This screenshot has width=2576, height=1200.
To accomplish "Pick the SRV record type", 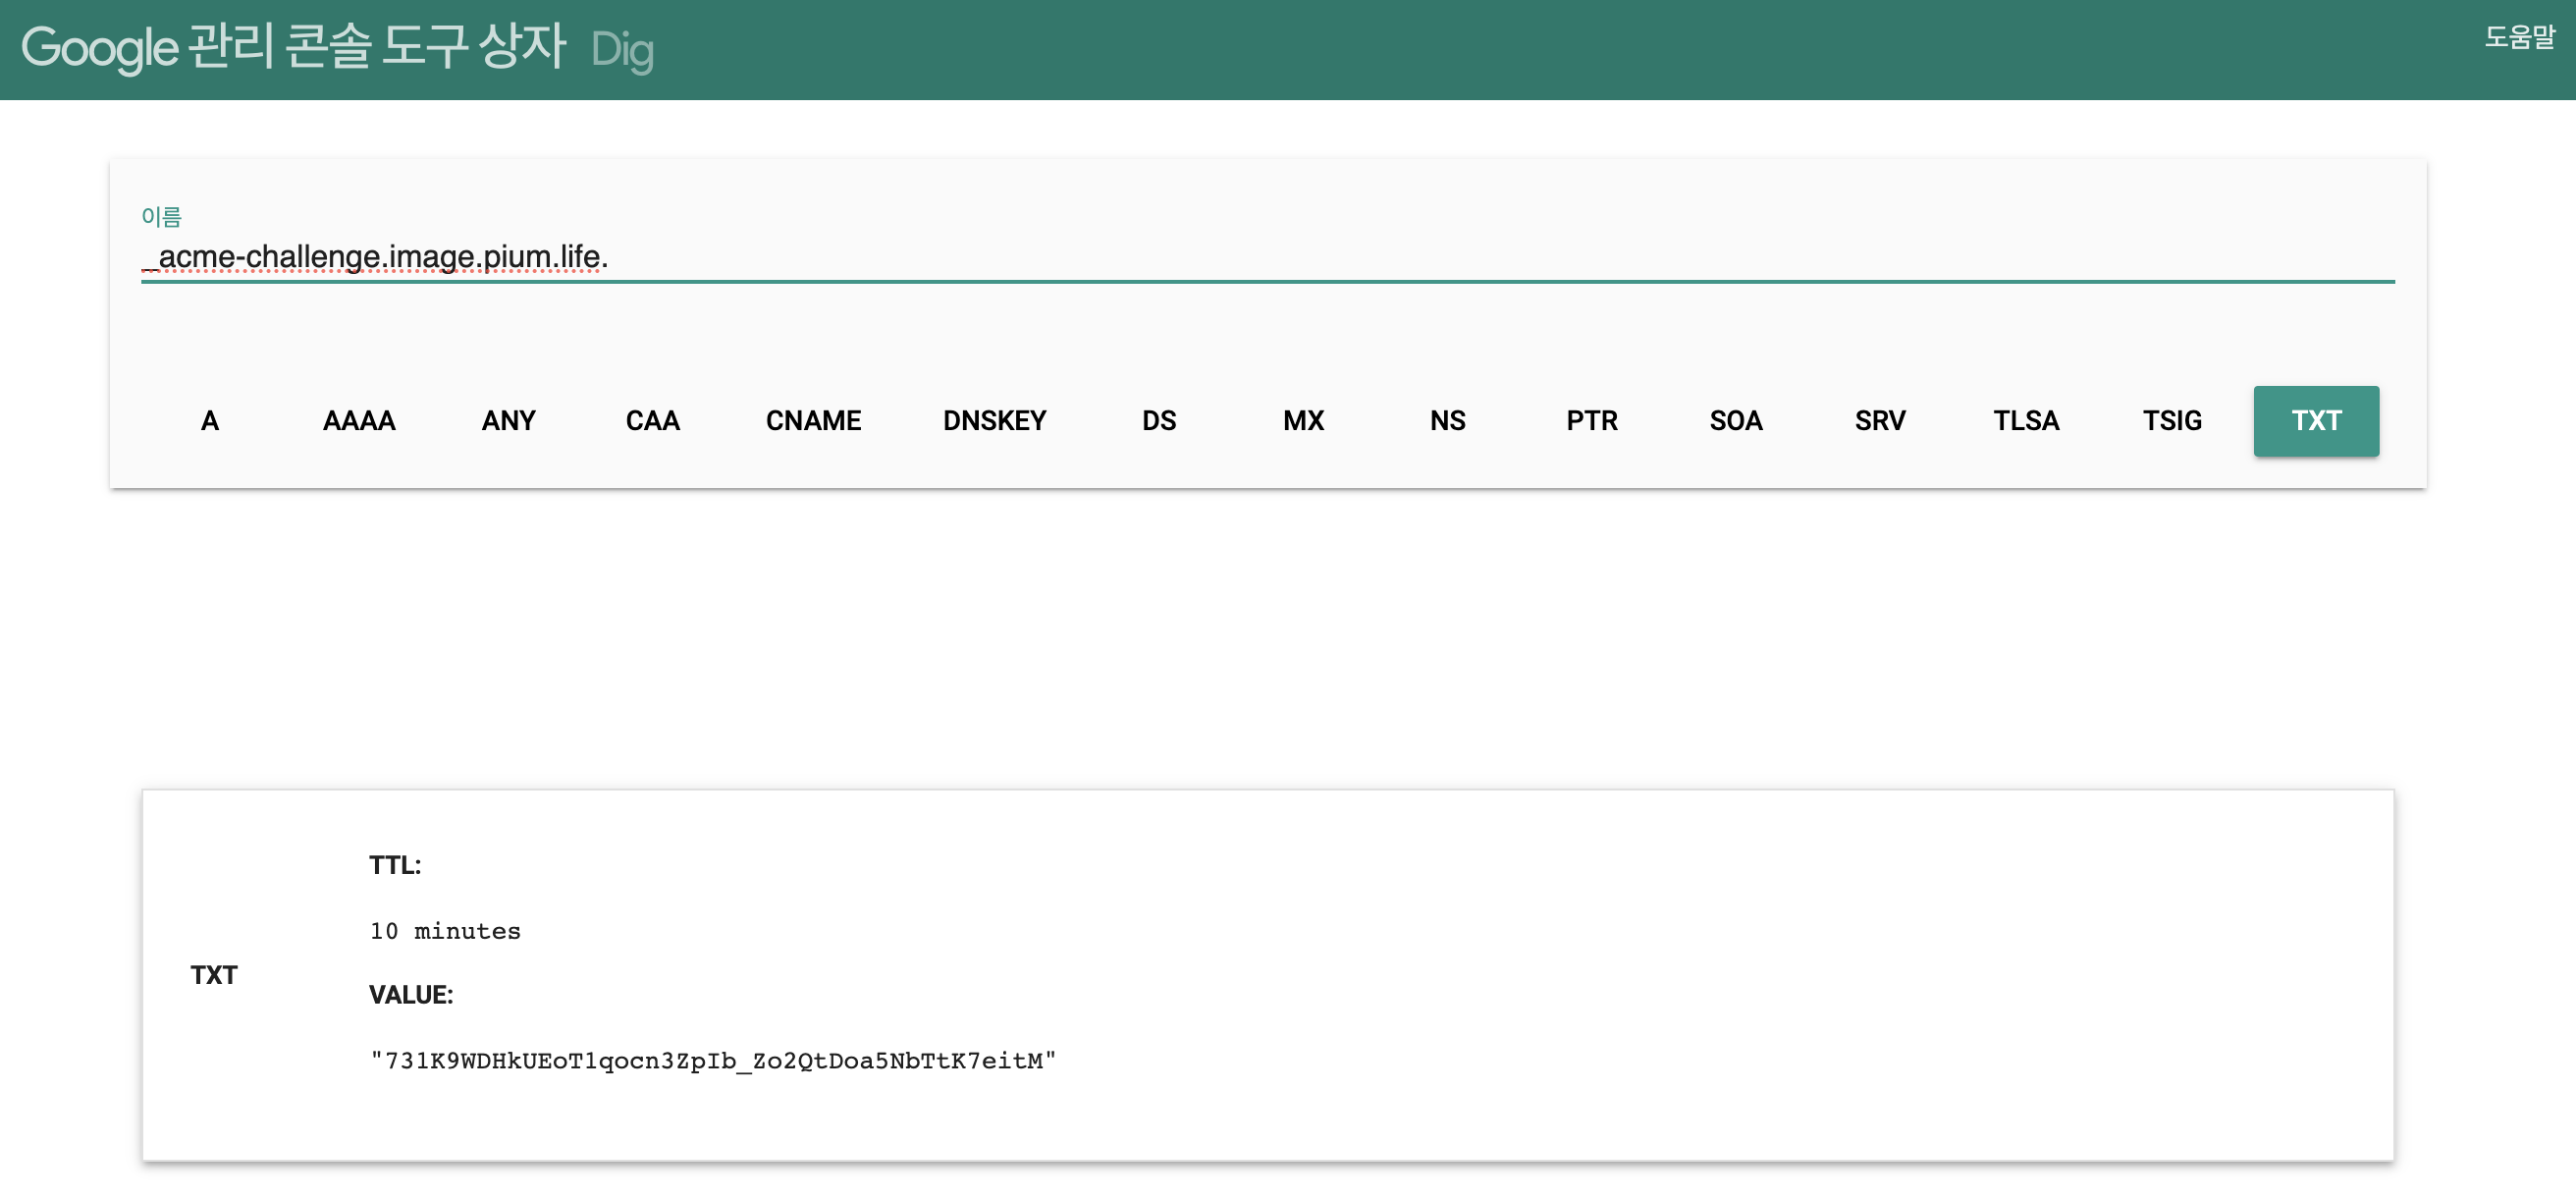I will [x=1879, y=421].
